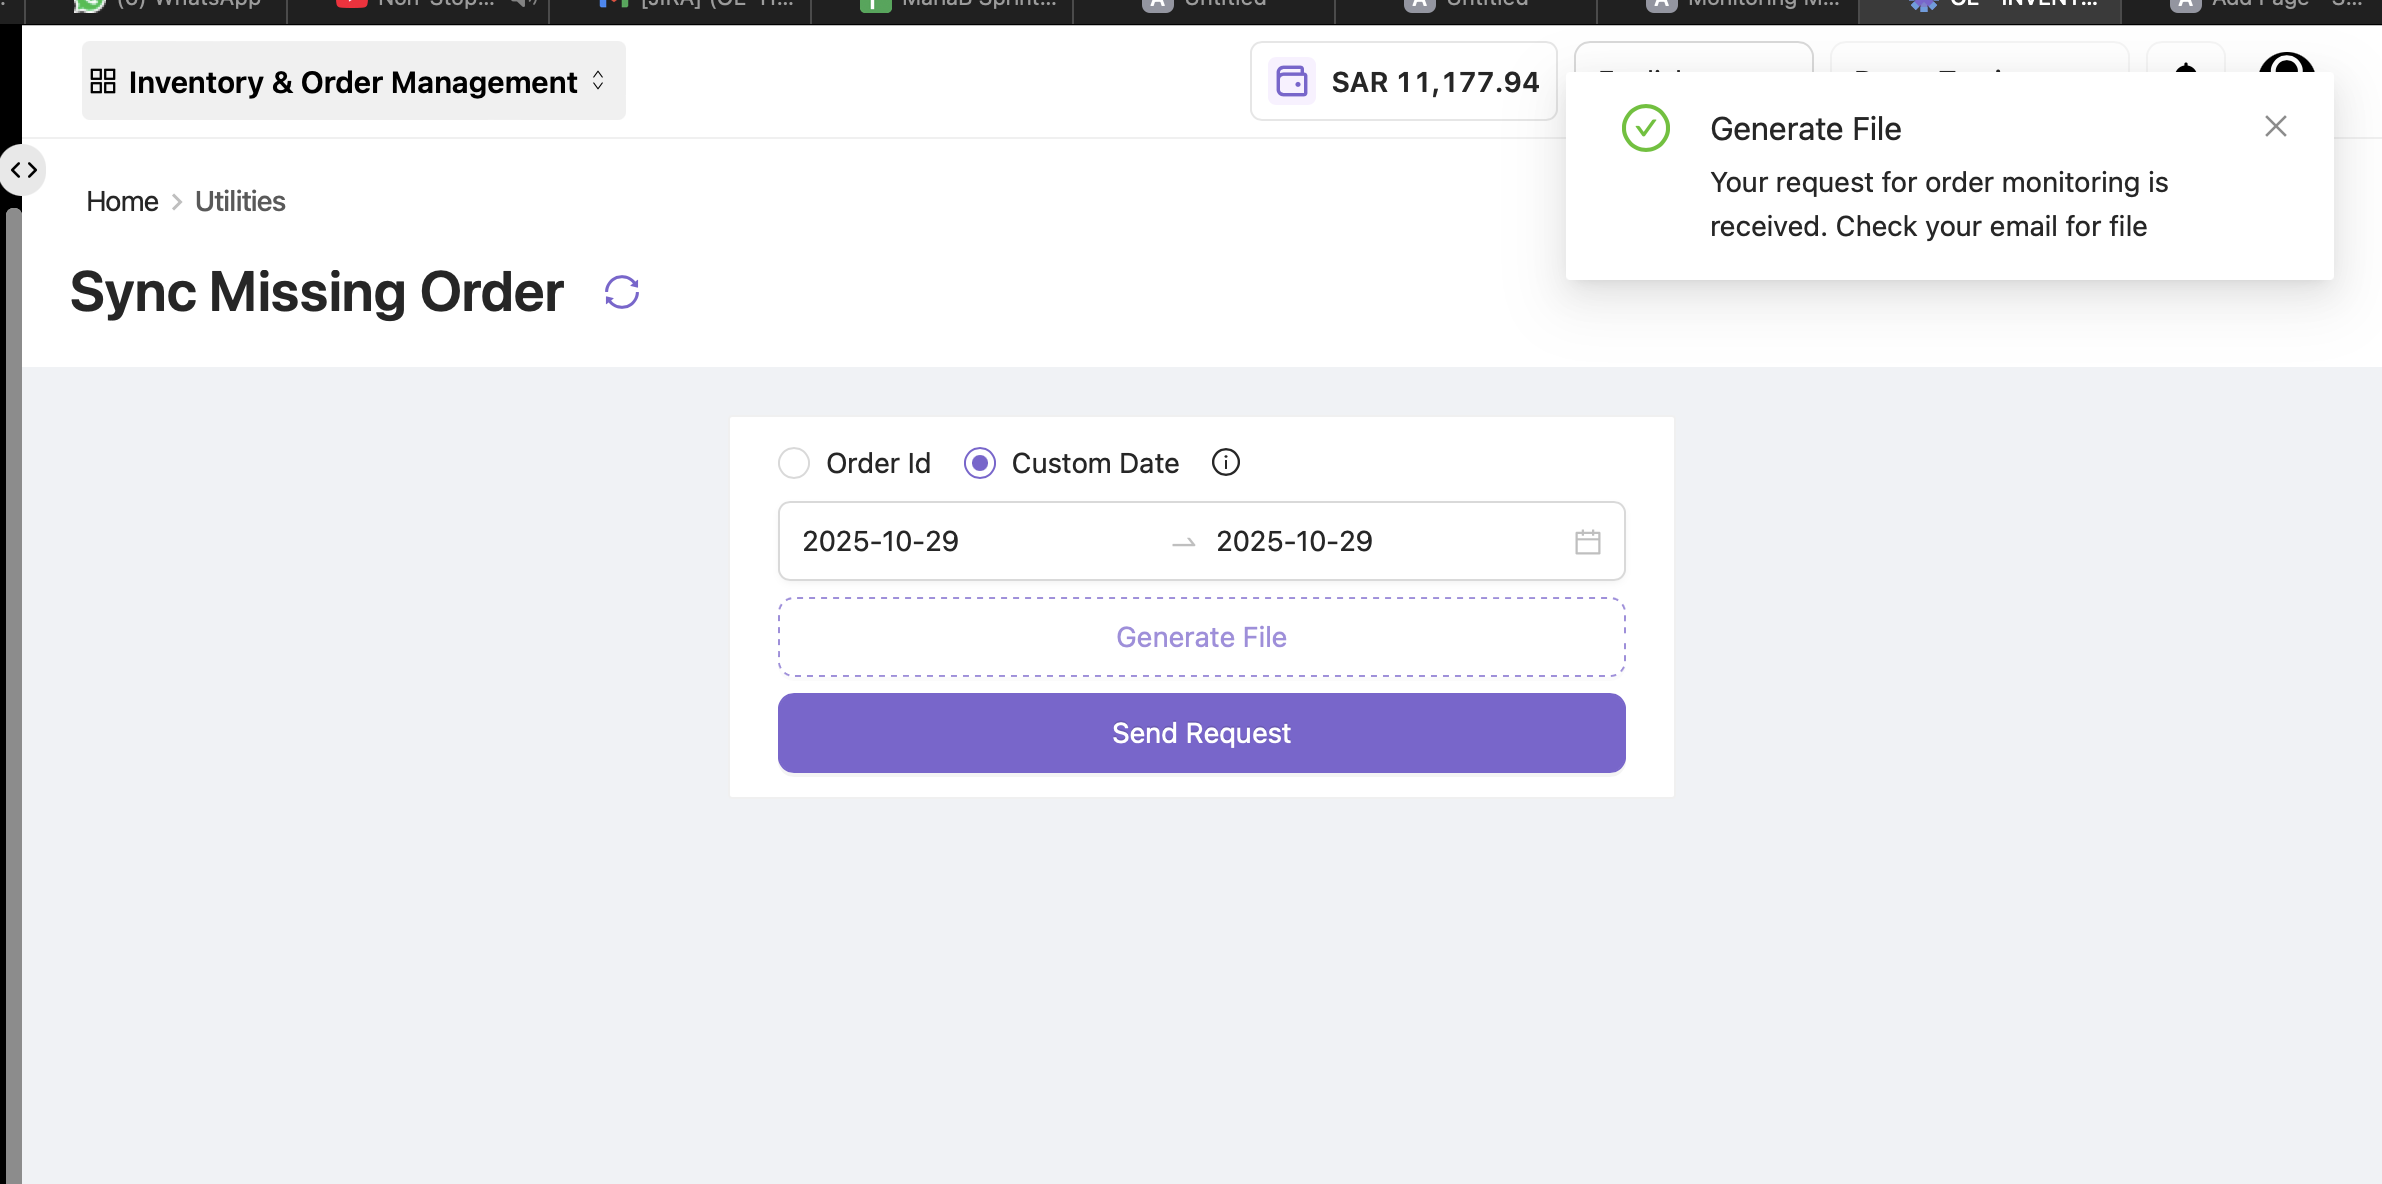The height and width of the screenshot is (1184, 2382).
Task: Click the Send Request button
Action: tap(1200, 732)
